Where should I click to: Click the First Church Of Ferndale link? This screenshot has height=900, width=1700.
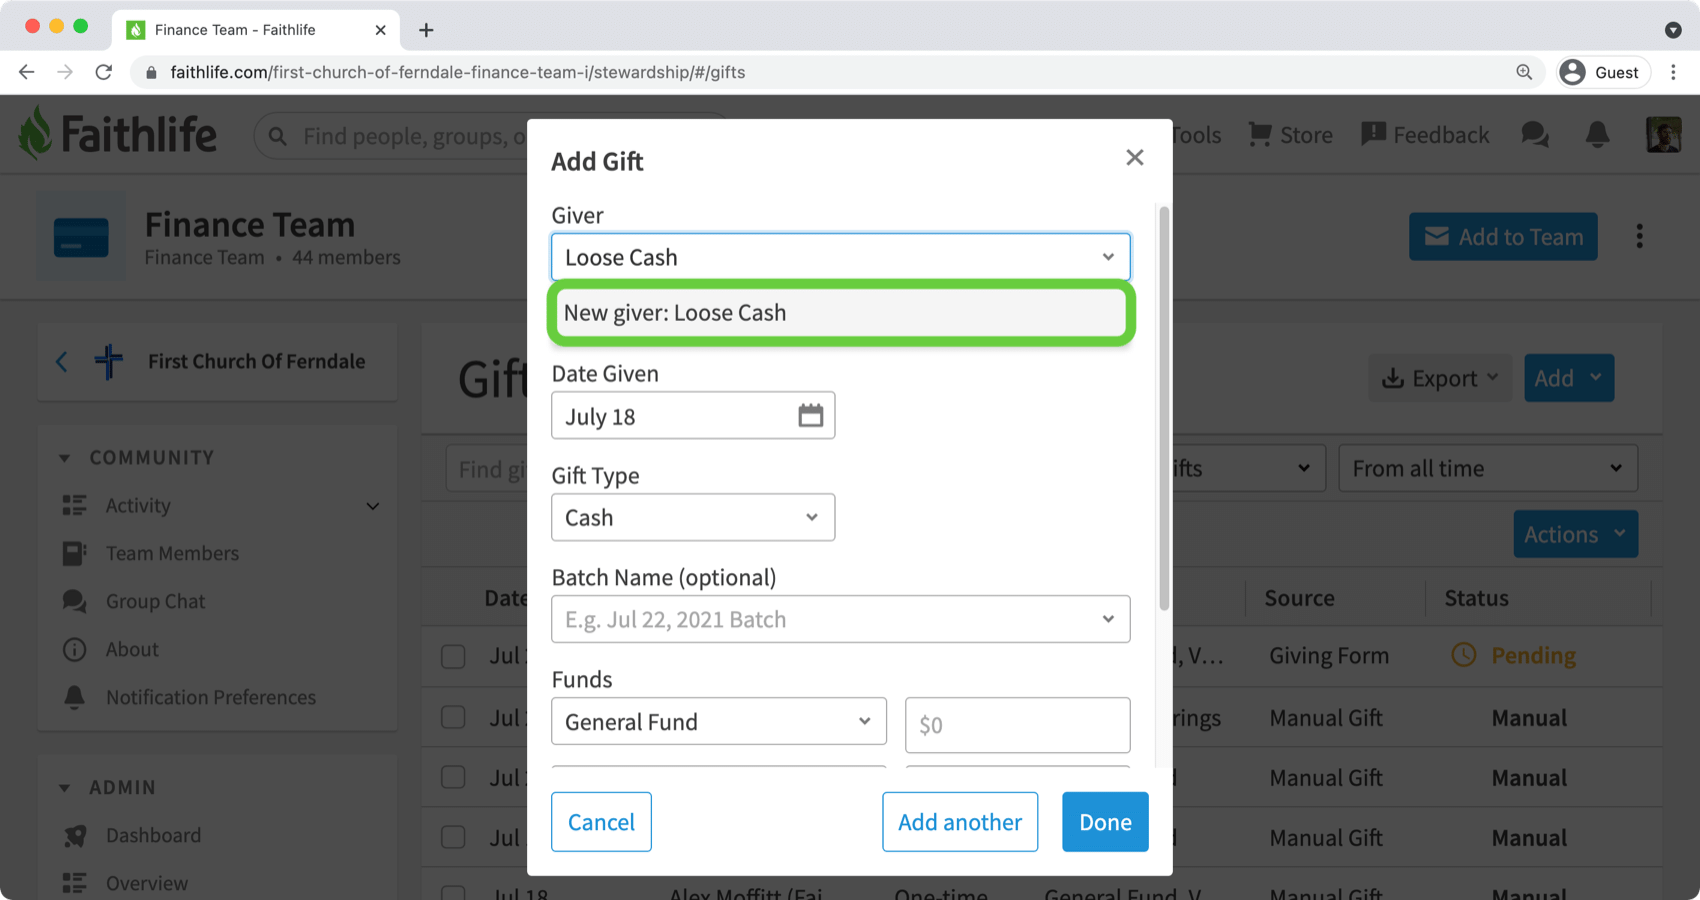(257, 361)
